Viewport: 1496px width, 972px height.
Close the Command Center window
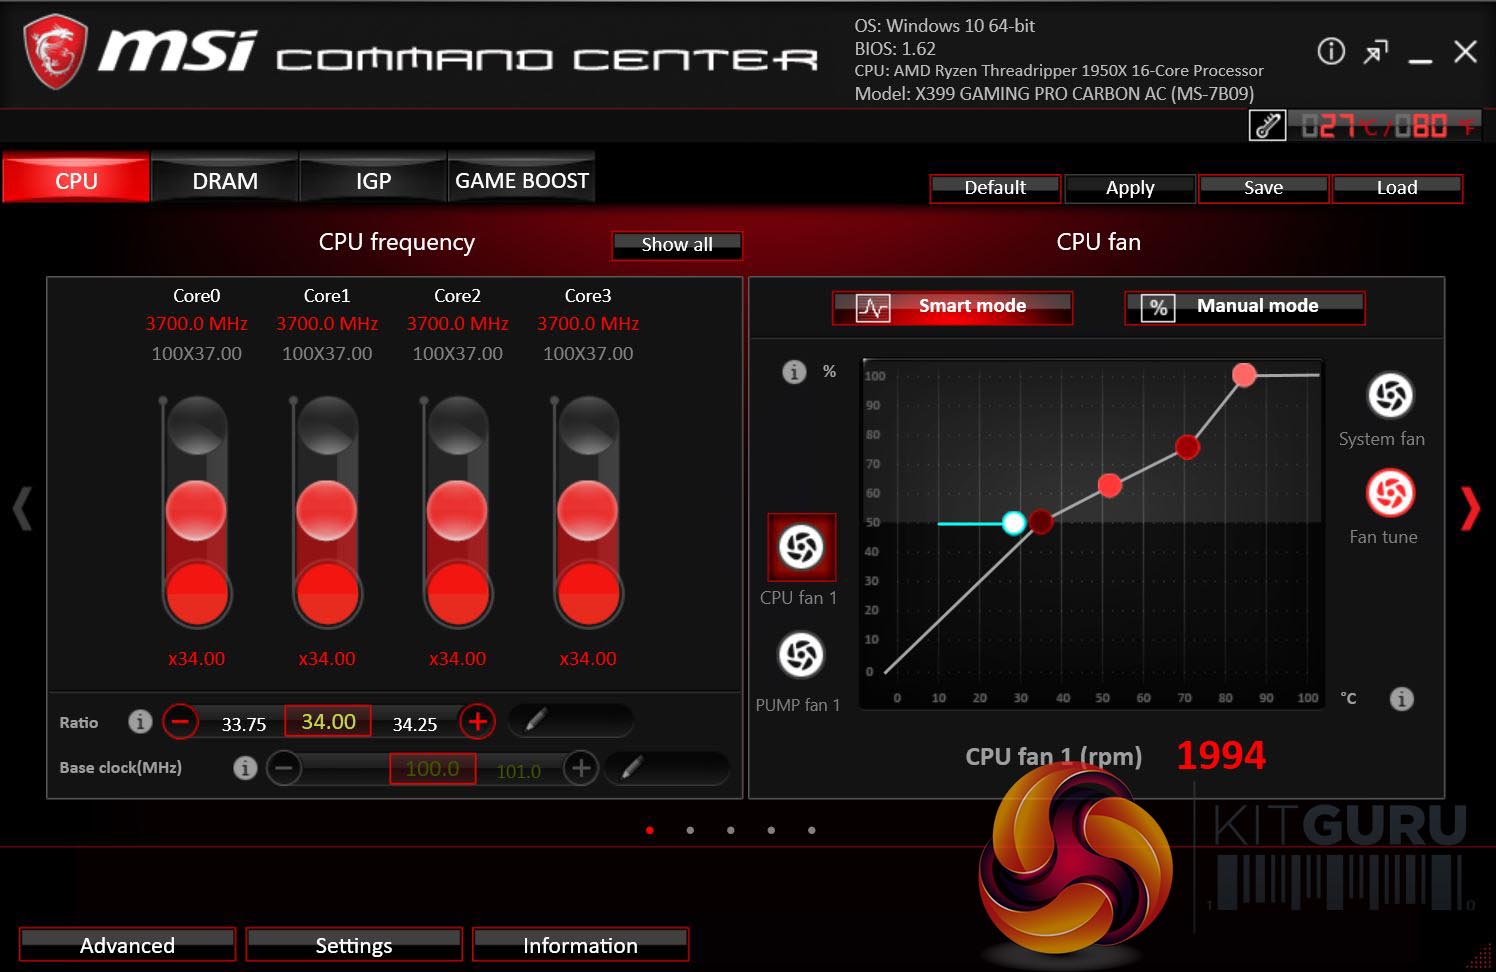pos(1465,52)
